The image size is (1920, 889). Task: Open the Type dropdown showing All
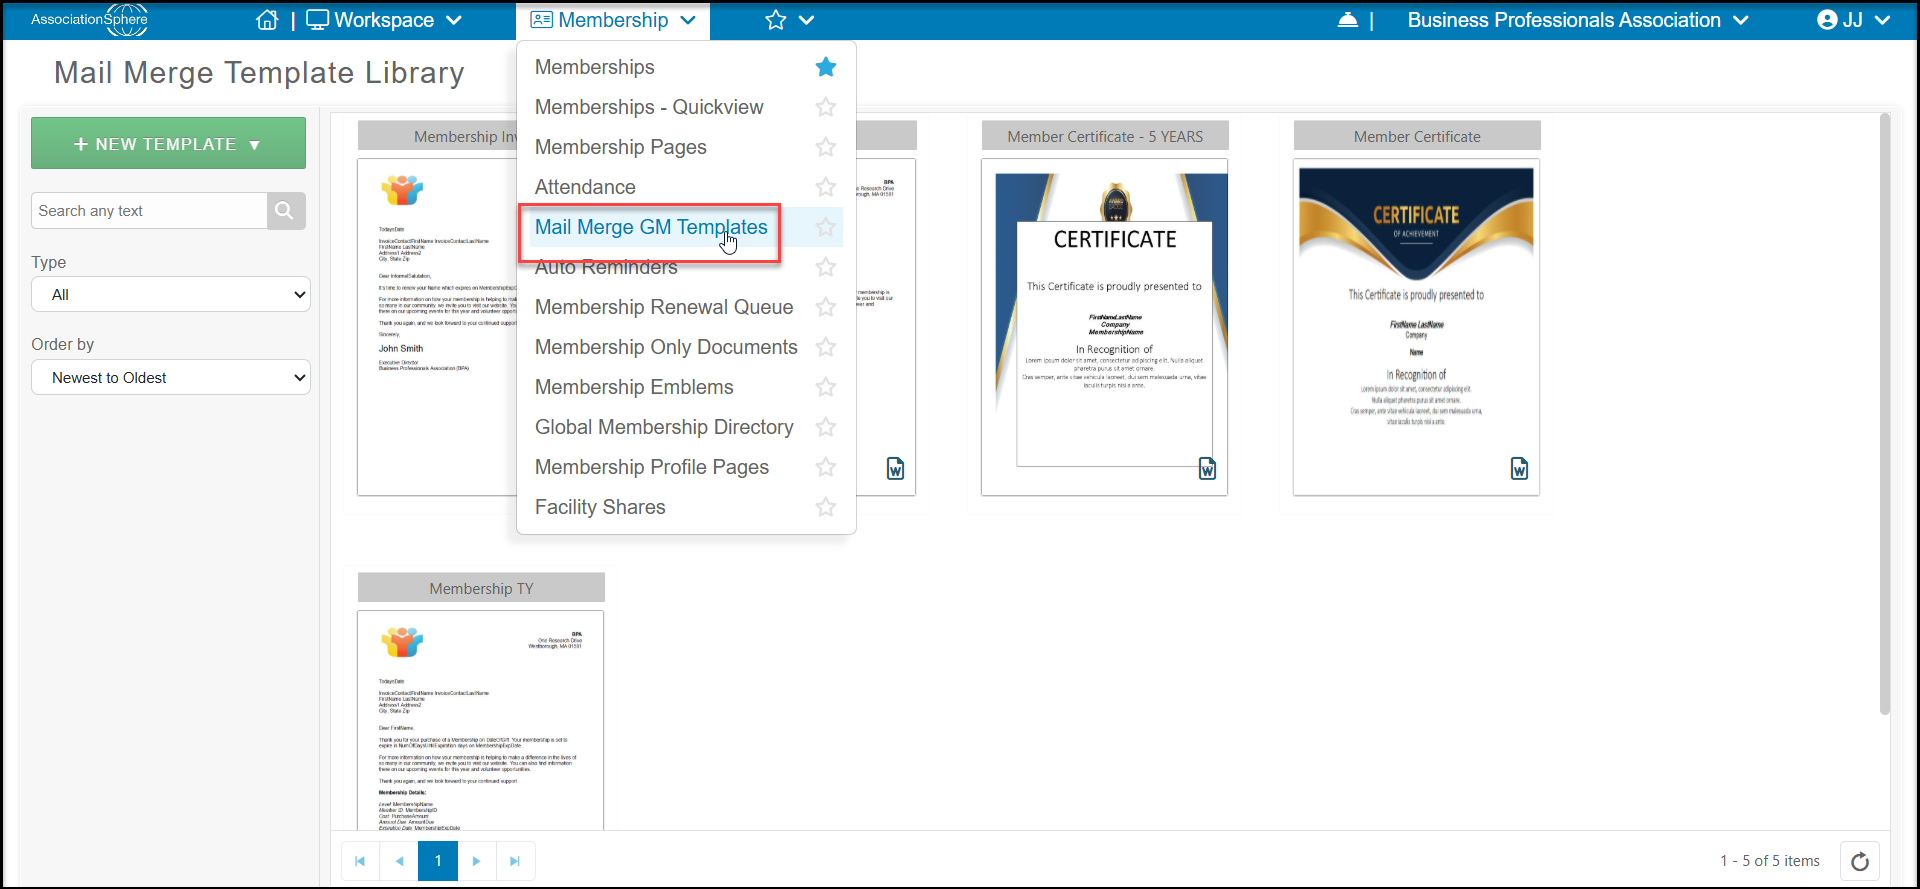[x=171, y=295]
